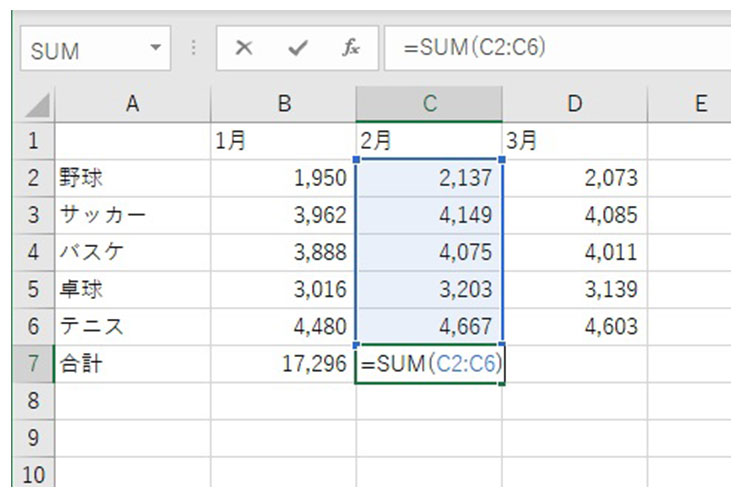Click the Cancel (X) formula button
Image resolution: width=740 pixels, height=499 pixels.
pyautogui.click(x=244, y=49)
